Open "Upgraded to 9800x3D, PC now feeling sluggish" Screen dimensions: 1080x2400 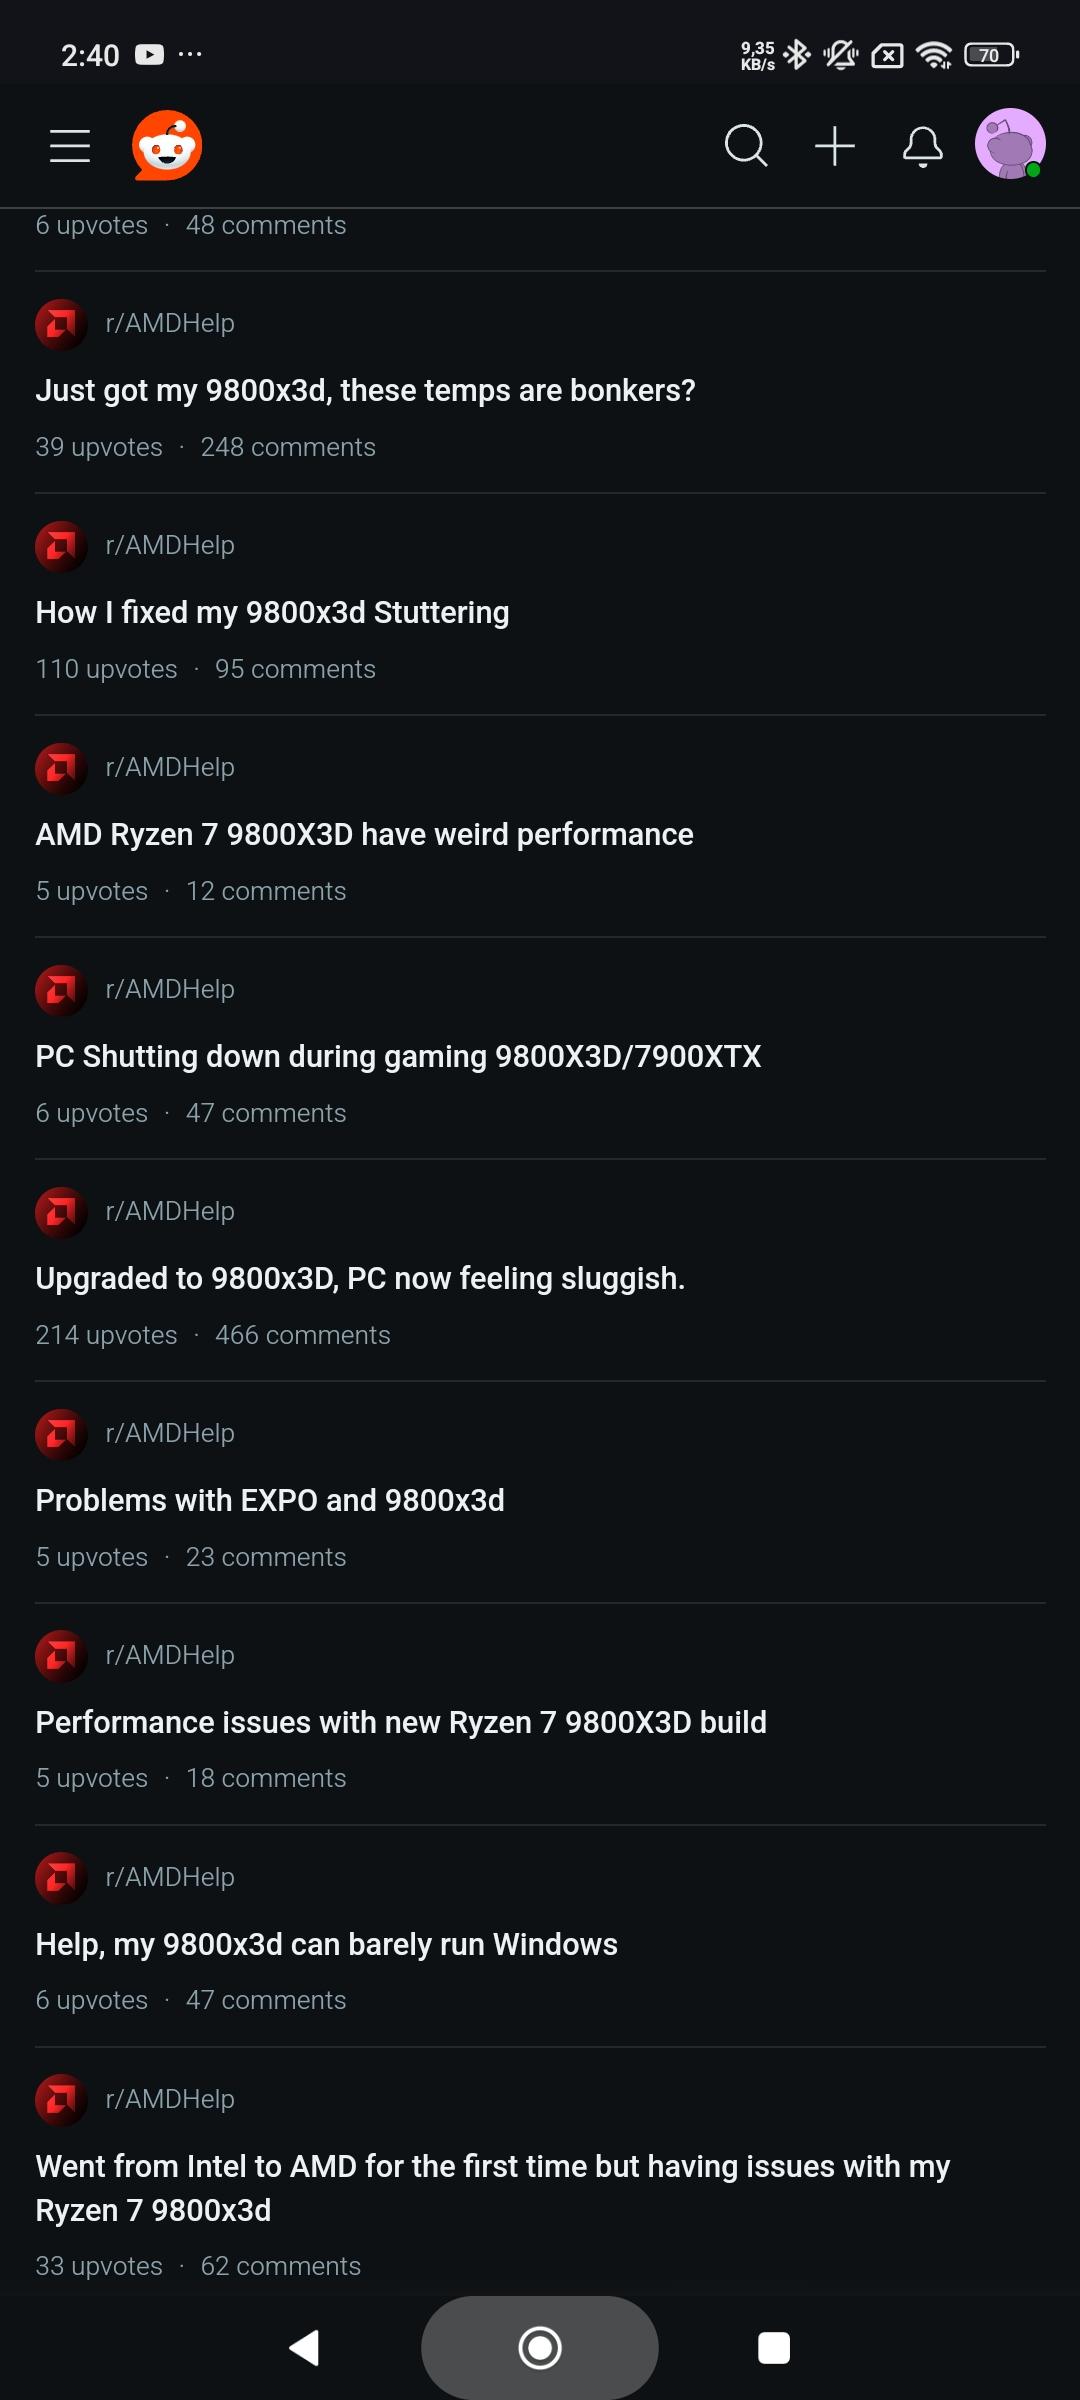[x=360, y=1278]
